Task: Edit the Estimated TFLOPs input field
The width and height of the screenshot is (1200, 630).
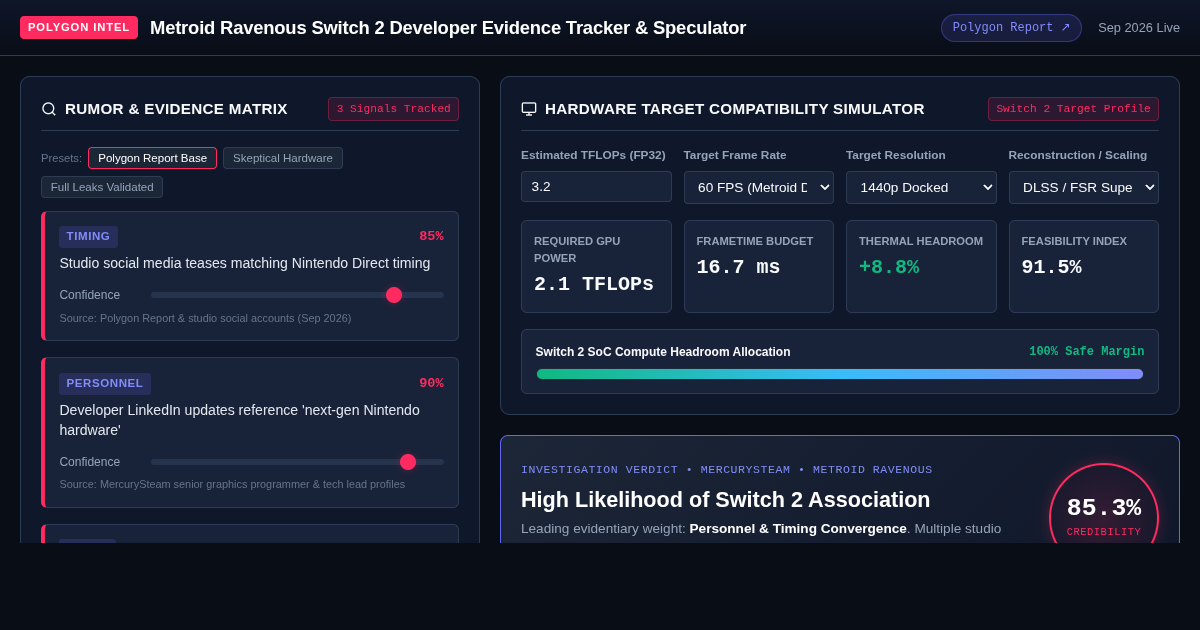Action: coord(596,186)
